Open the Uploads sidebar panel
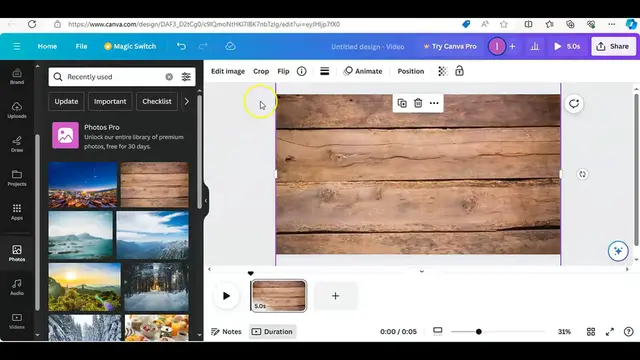Image resolution: width=640 pixels, height=360 pixels. point(17,110)
